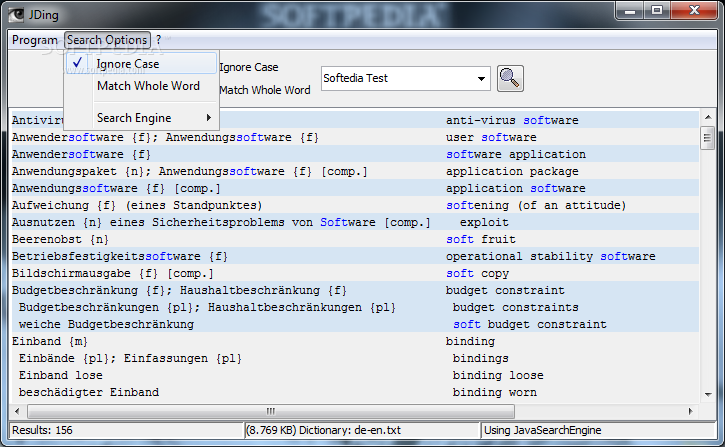Select the "anti-virus software" translation
The width and height of the screenshot is (725, 447).
tap(512, 120)
